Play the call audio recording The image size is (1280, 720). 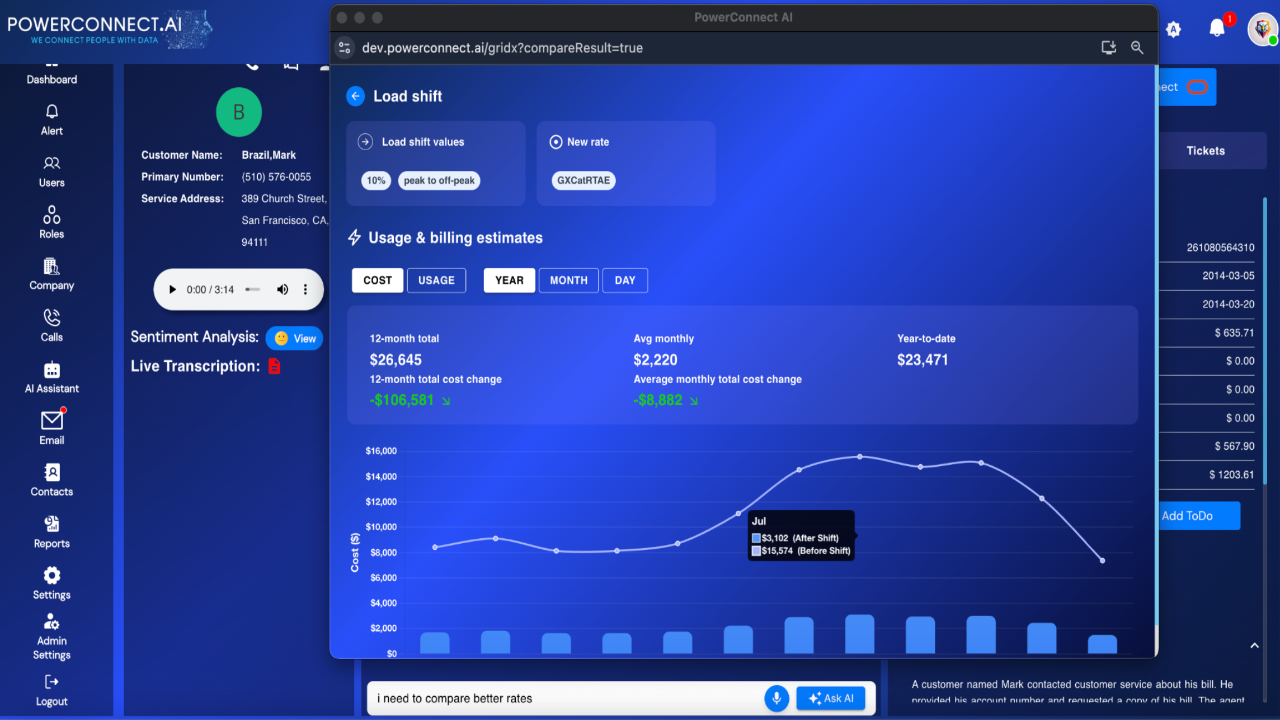pos(172,290)
